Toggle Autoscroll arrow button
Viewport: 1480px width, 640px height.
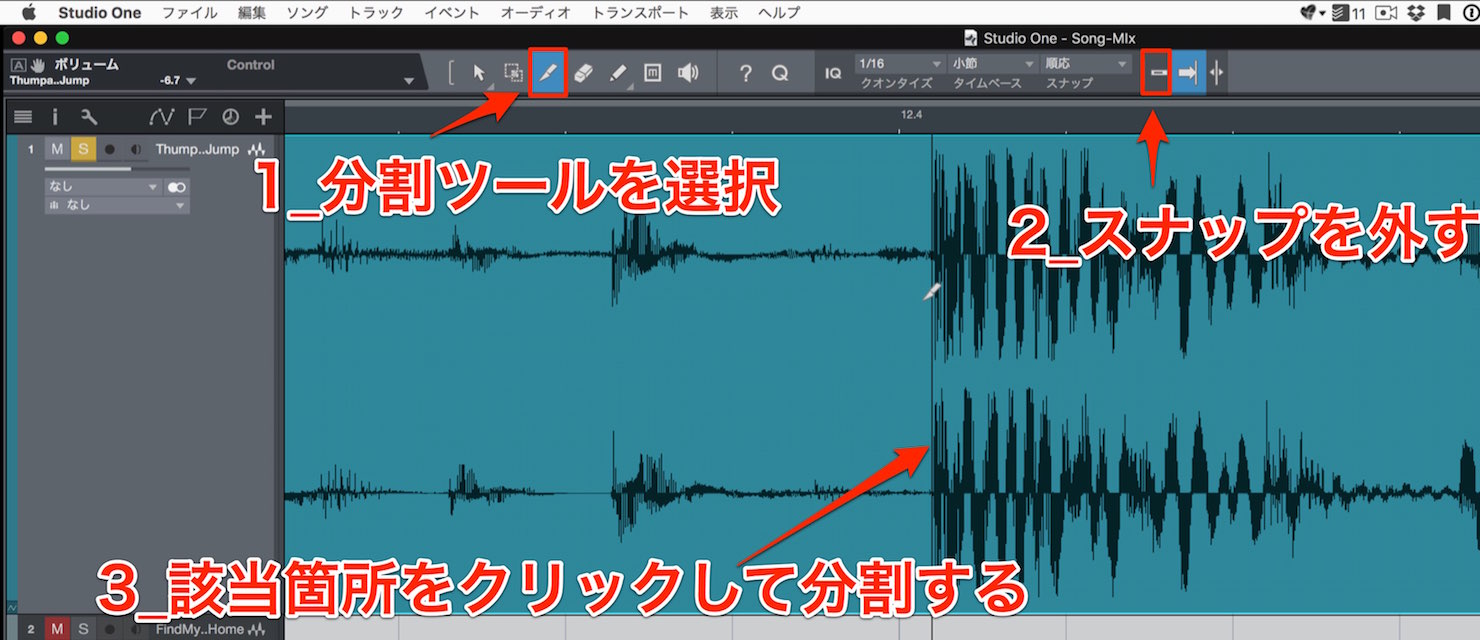click(1188, 73)
